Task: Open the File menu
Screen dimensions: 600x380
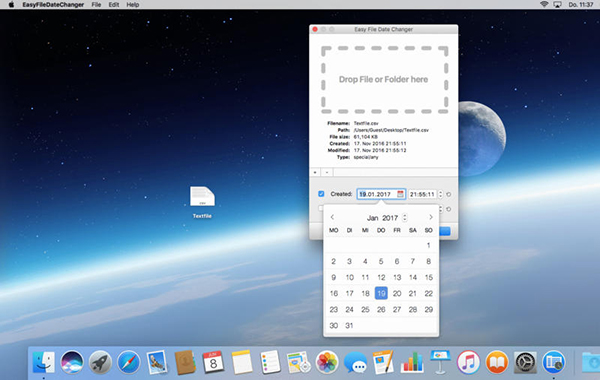Action: coord(96,5)
